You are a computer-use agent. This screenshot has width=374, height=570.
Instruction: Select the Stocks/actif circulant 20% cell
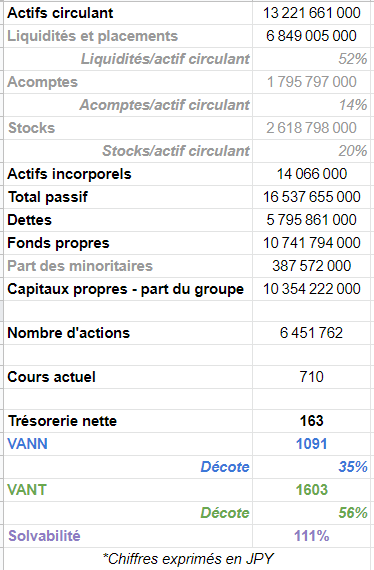click(x=311, y=151)
